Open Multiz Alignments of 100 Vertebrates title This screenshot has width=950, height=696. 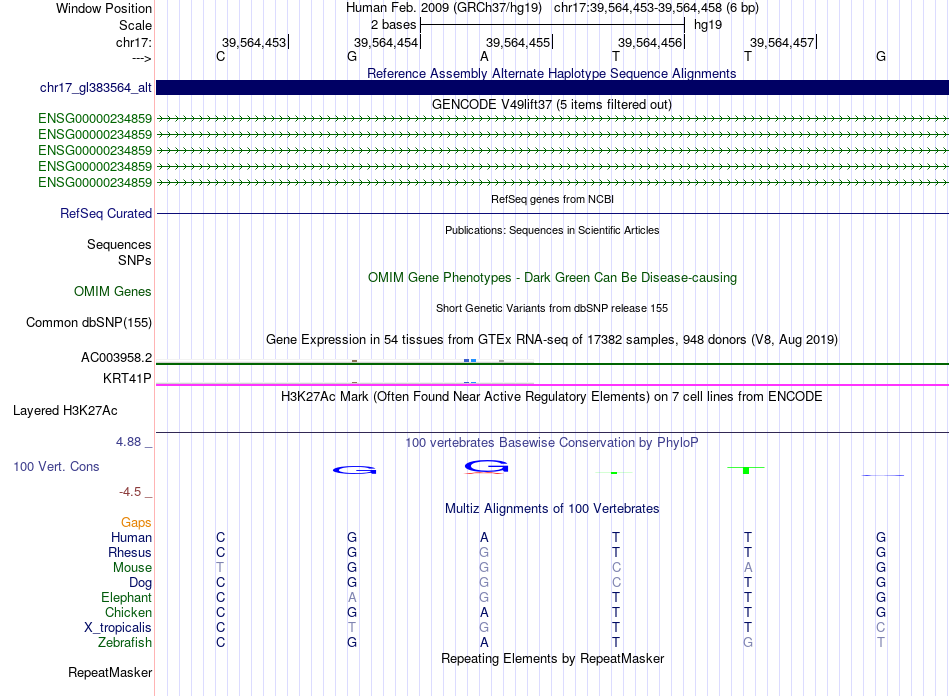click(x=552, y=509)
